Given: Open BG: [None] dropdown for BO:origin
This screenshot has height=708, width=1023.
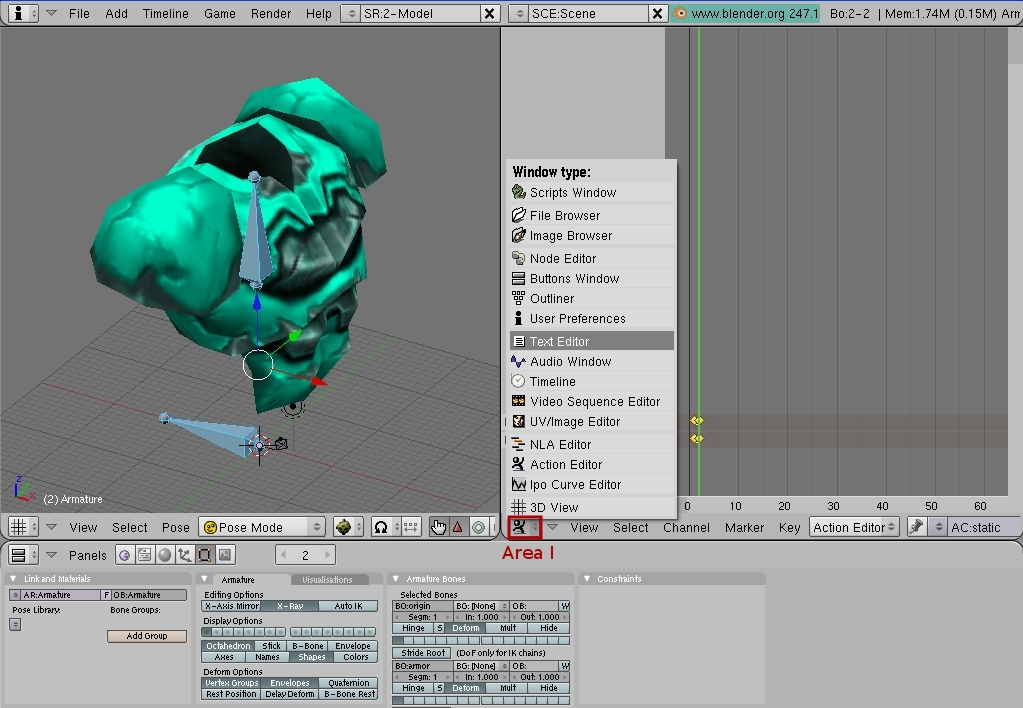Looking at the screenshot, I should (x=481, y=606).
